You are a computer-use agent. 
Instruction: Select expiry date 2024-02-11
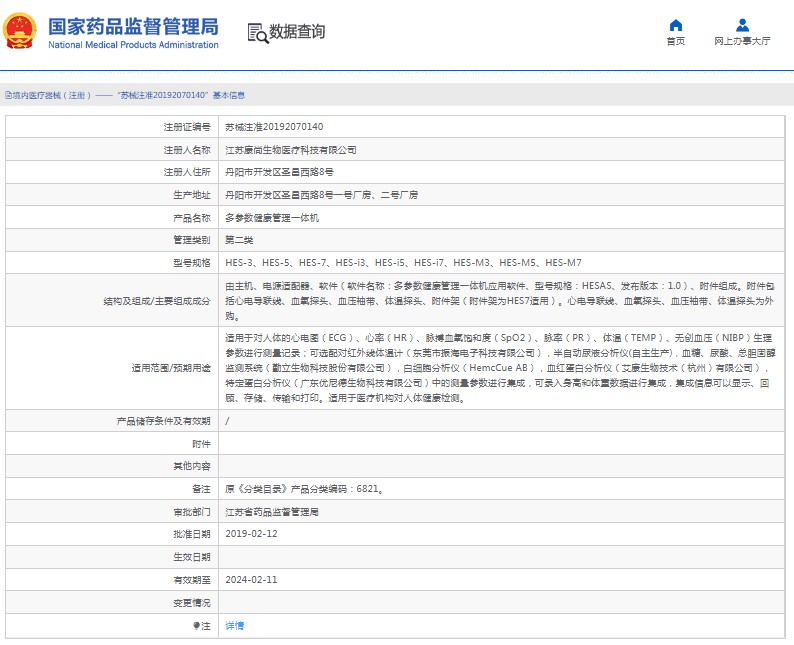pyautogui.click(x=251, y=580)
